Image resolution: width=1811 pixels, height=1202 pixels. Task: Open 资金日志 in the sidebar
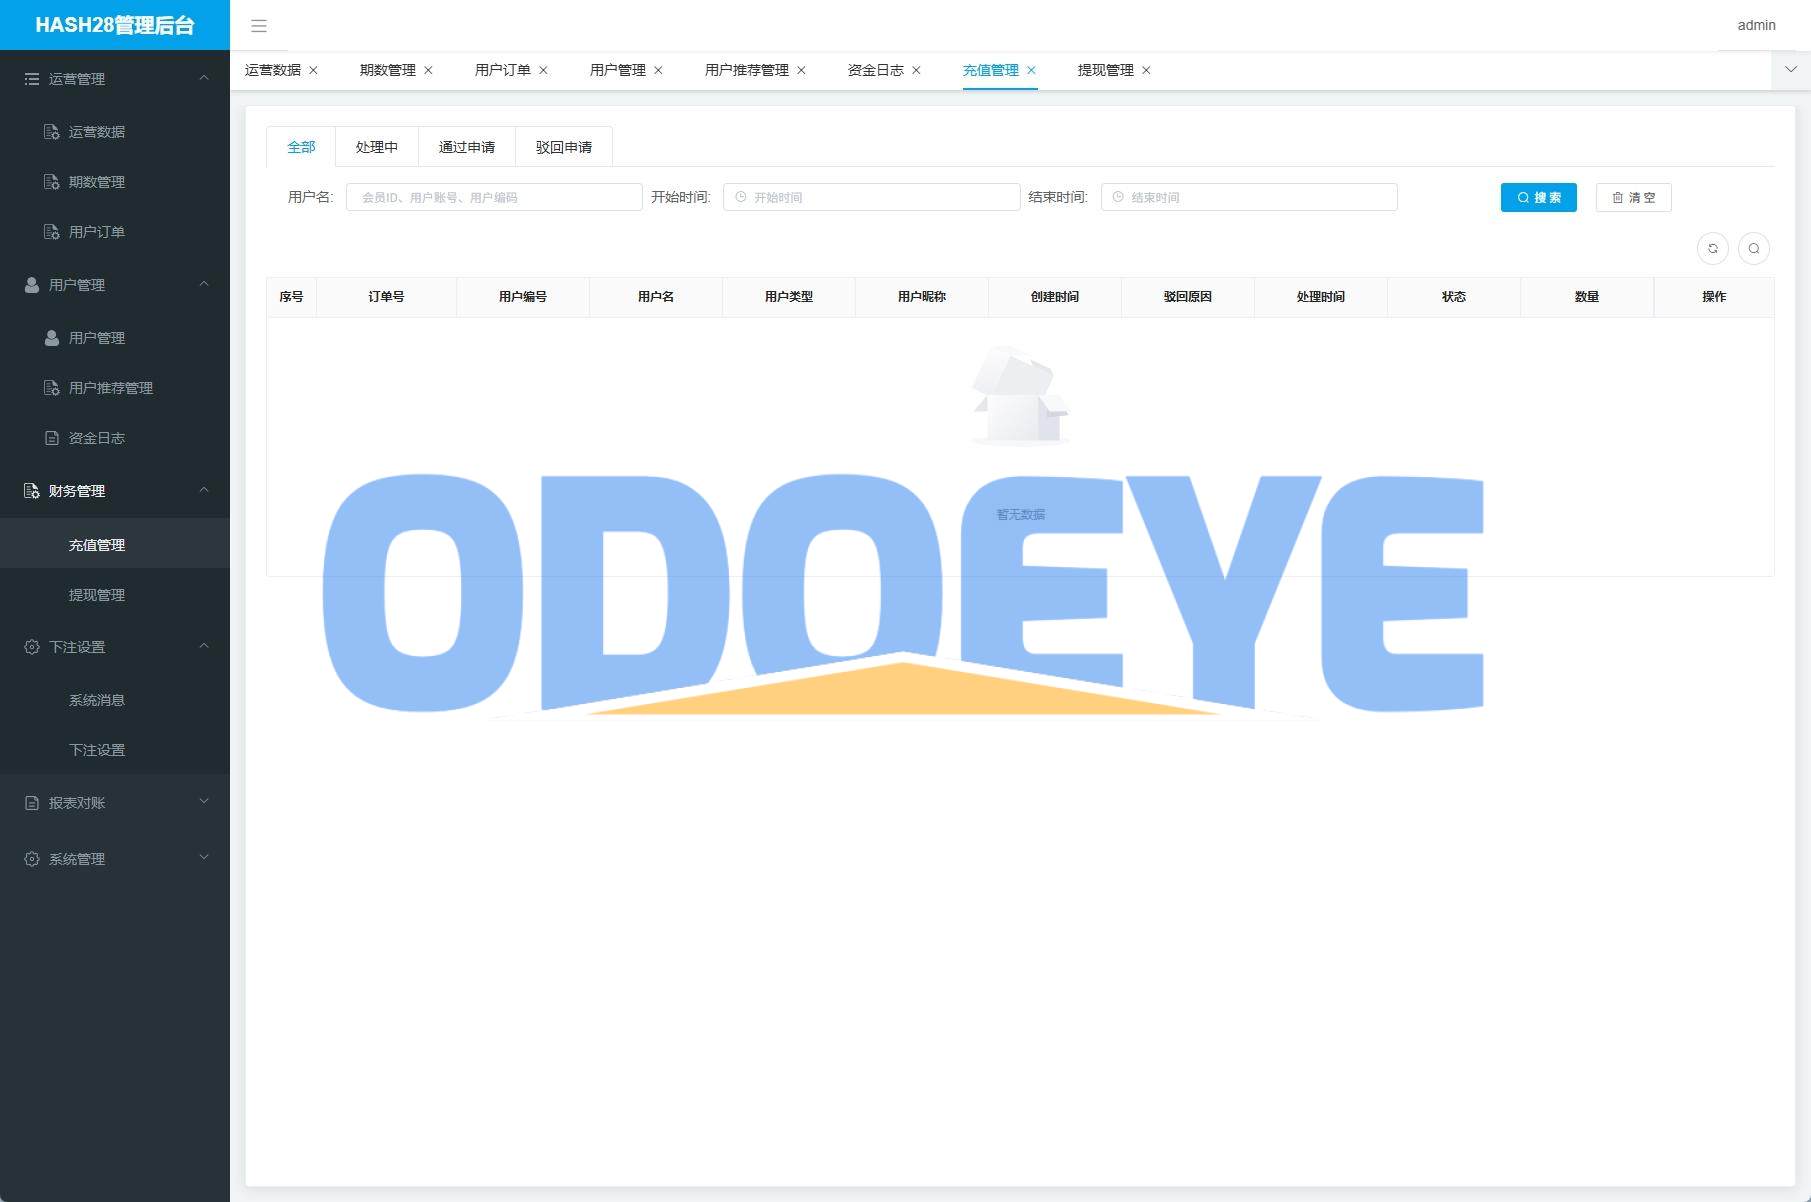point(96,438)
